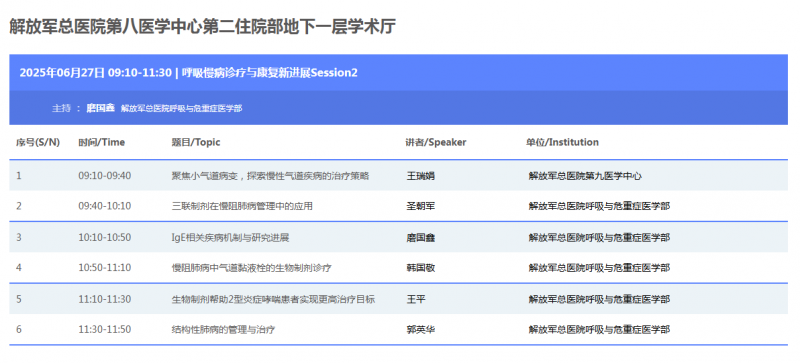Viewport: 800px width, 363px height.
Task: Click serial number 3 in the 10:10-10:50 row
Action: pos(19,237)
